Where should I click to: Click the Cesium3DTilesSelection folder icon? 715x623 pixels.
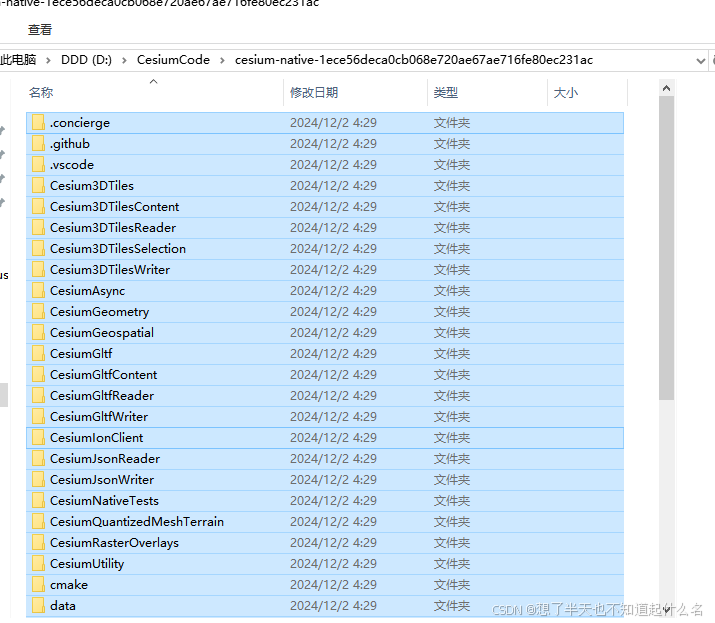tap(38, 249)
